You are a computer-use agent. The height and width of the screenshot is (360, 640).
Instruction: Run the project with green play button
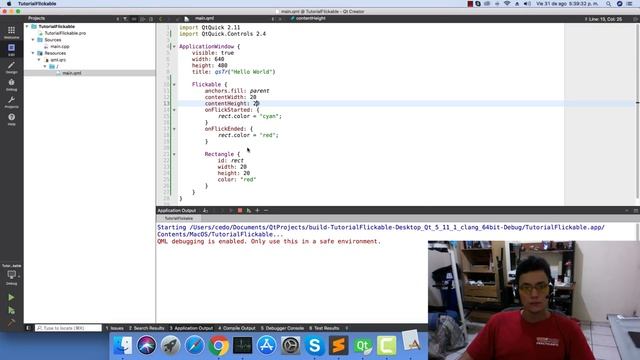coord(11,298)
